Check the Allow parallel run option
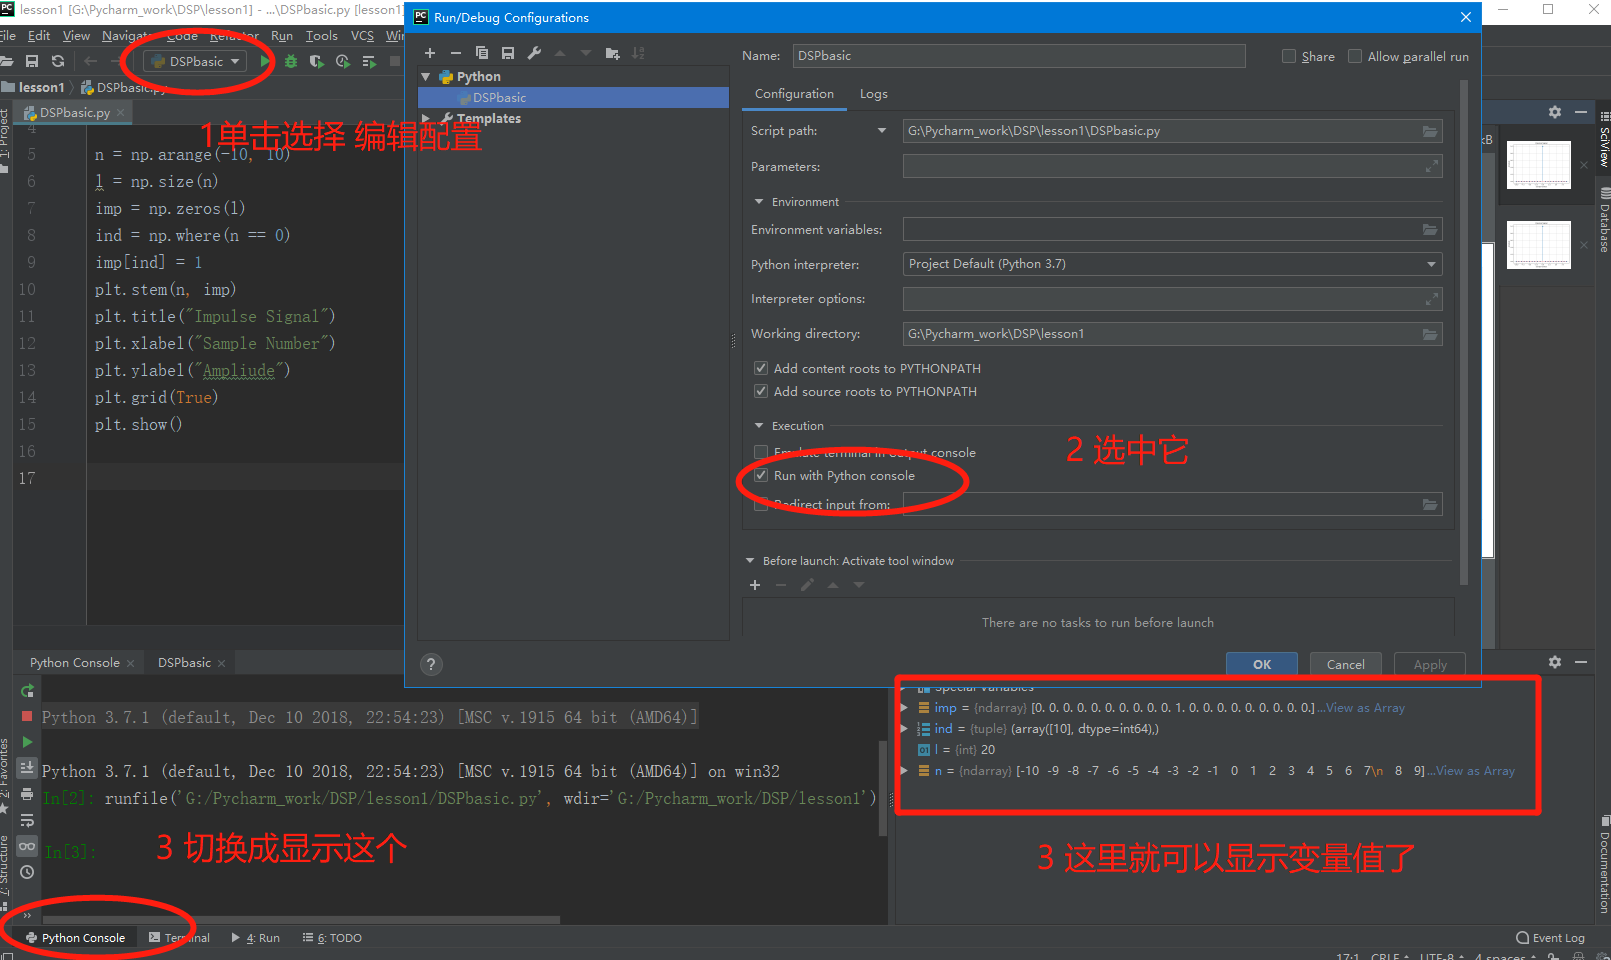1611x960 pixels. (1356, 56)
